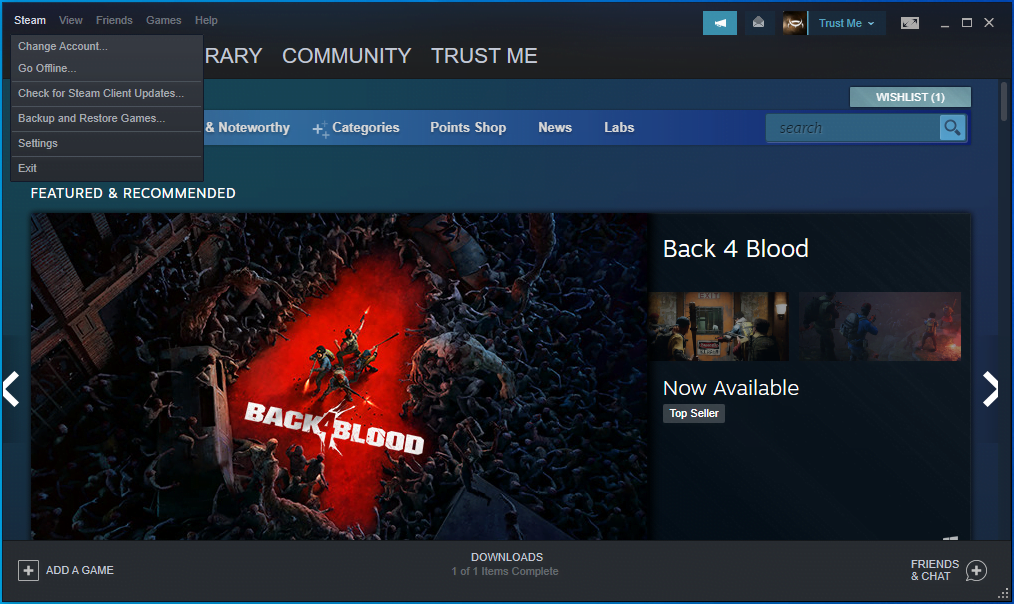Click the Add a Game label
1014x604 pixels.
pos(80,570)
